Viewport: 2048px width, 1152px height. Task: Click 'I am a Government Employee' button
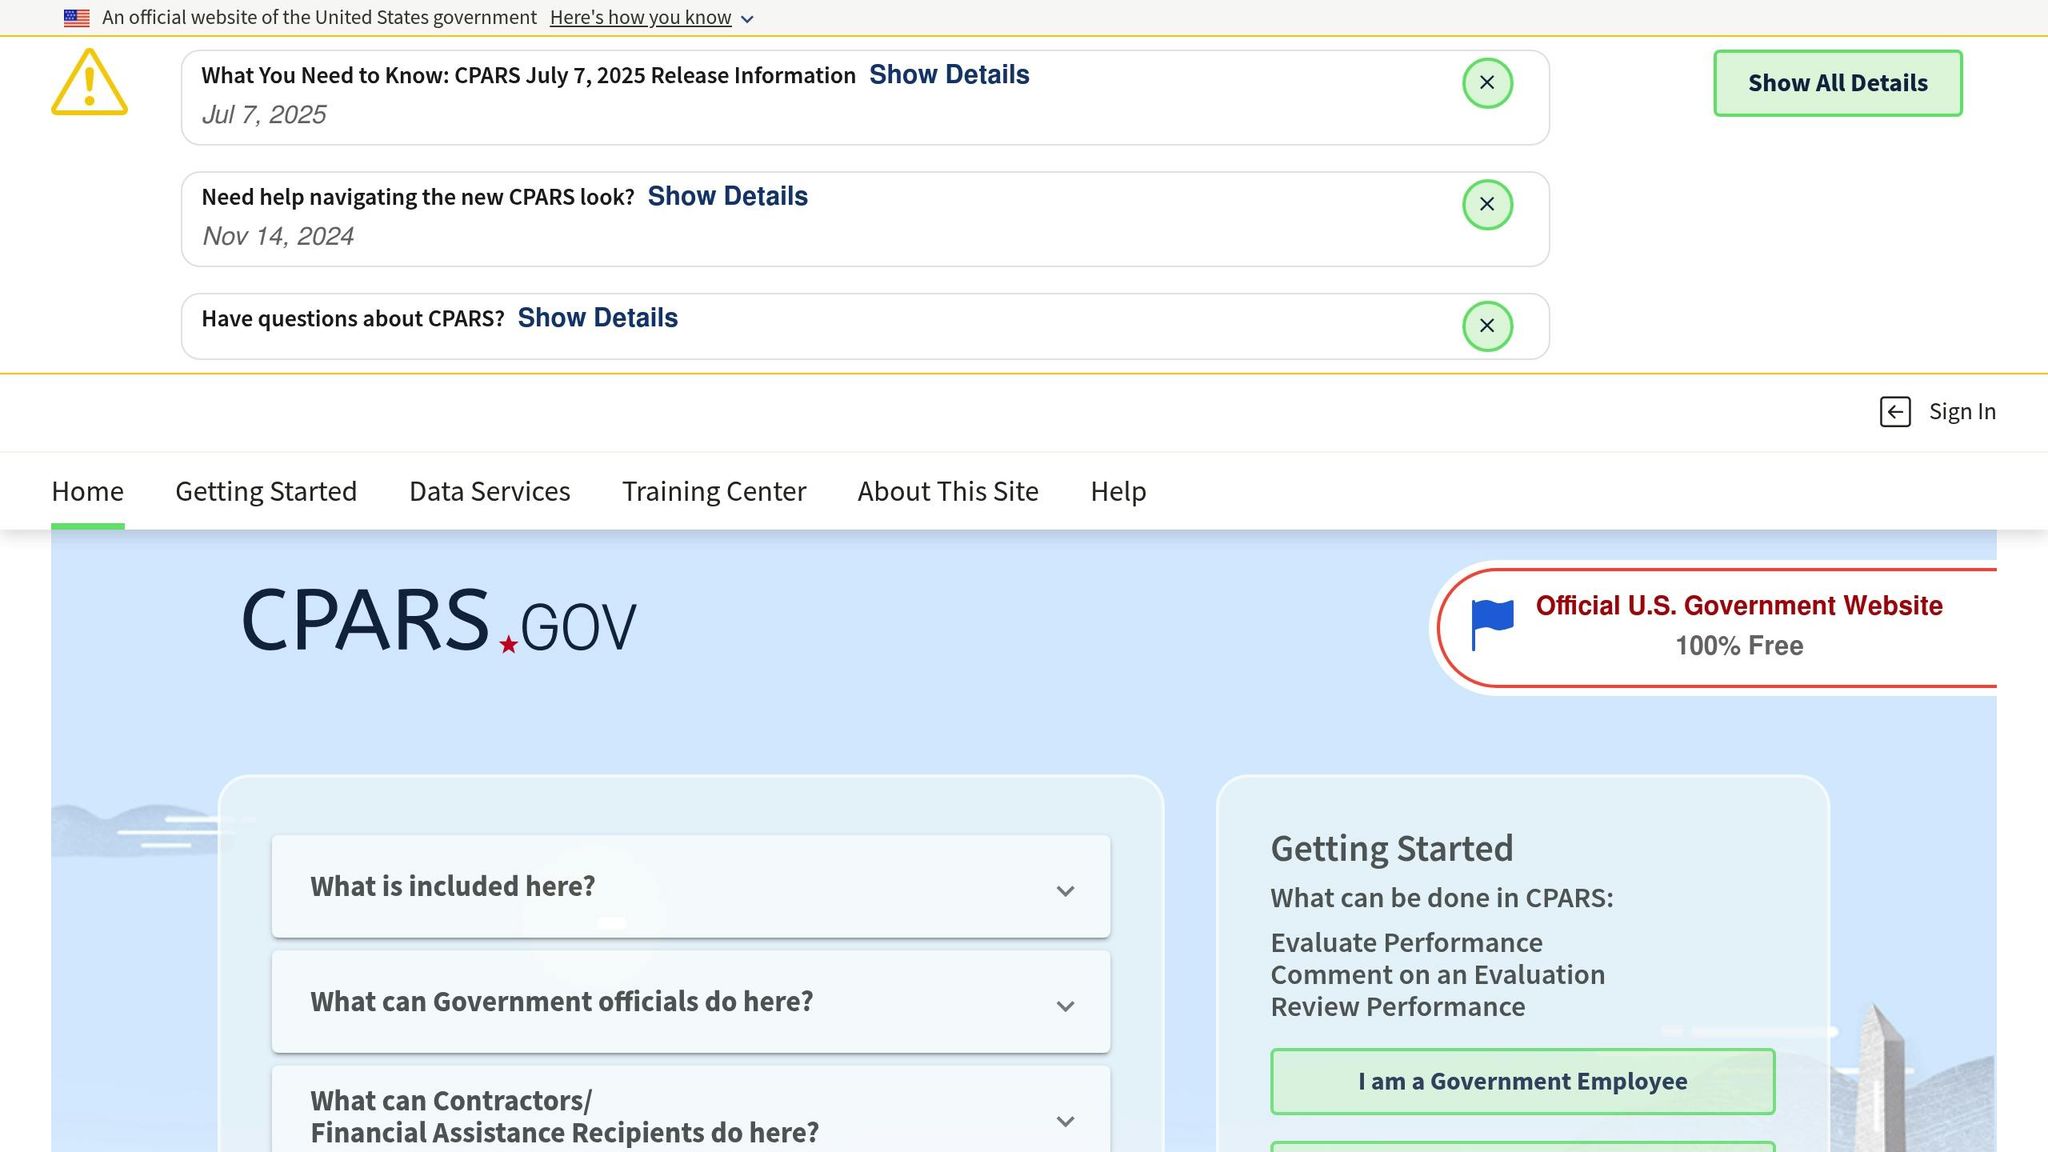click(1522, 1081)
